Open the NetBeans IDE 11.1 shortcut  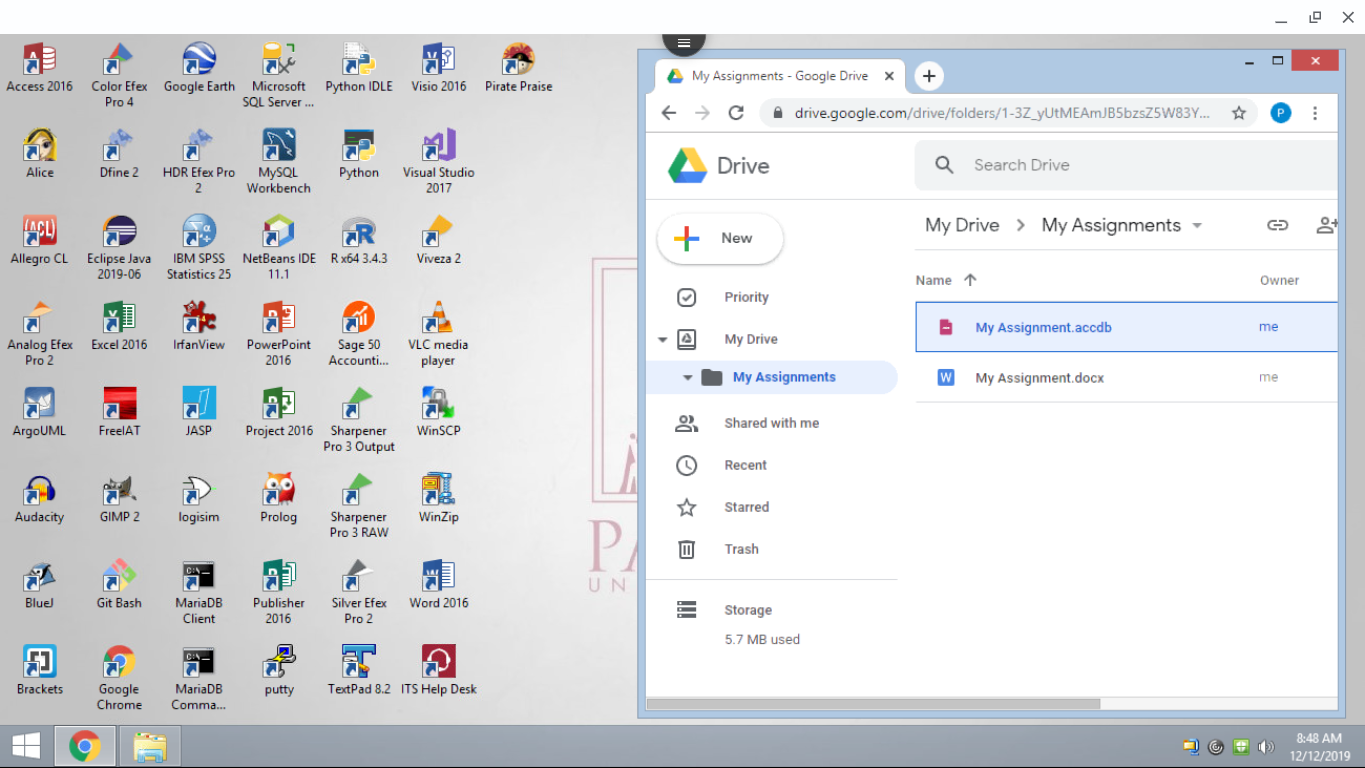pos(278,247)
